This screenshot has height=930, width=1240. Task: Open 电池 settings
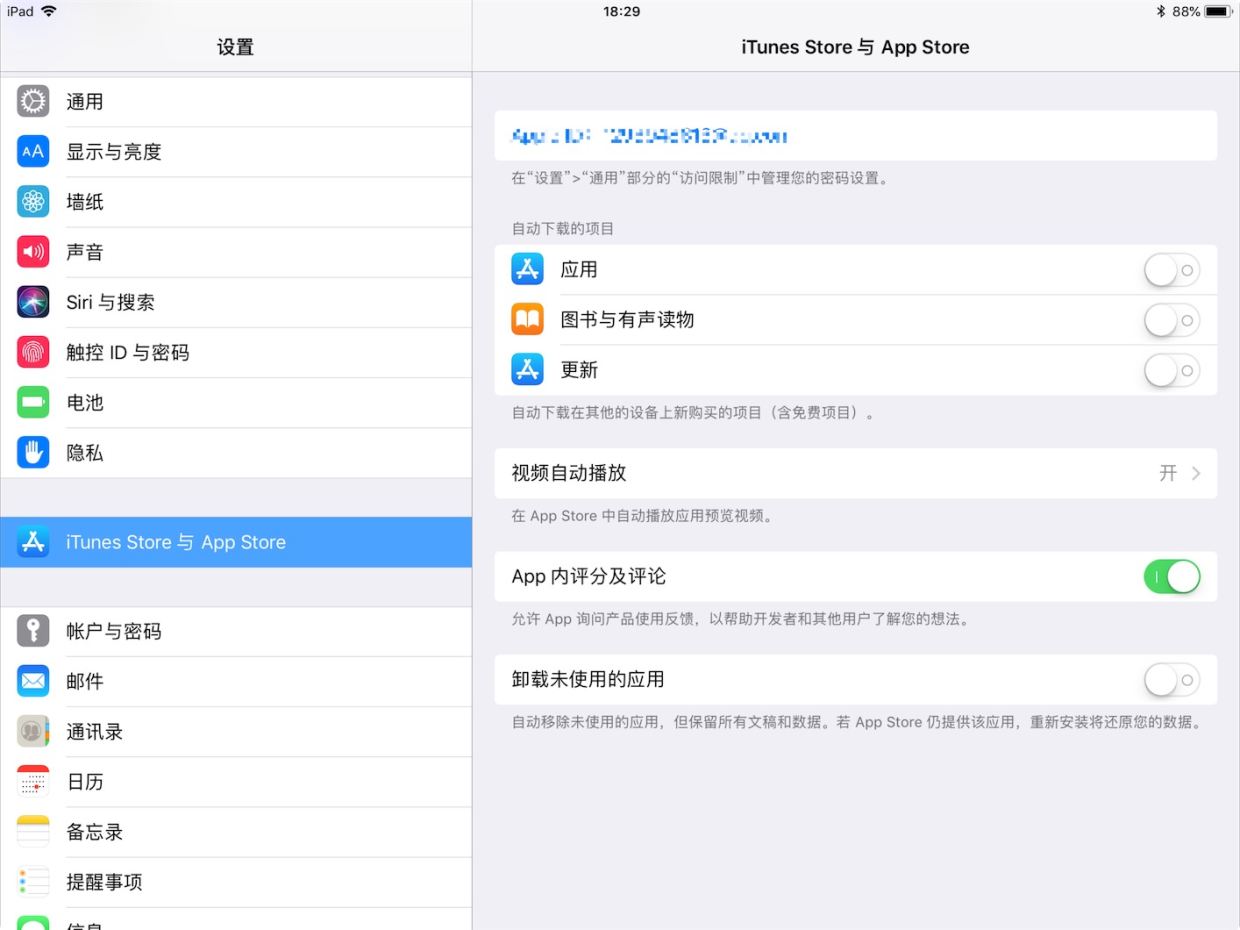point(236,402)
